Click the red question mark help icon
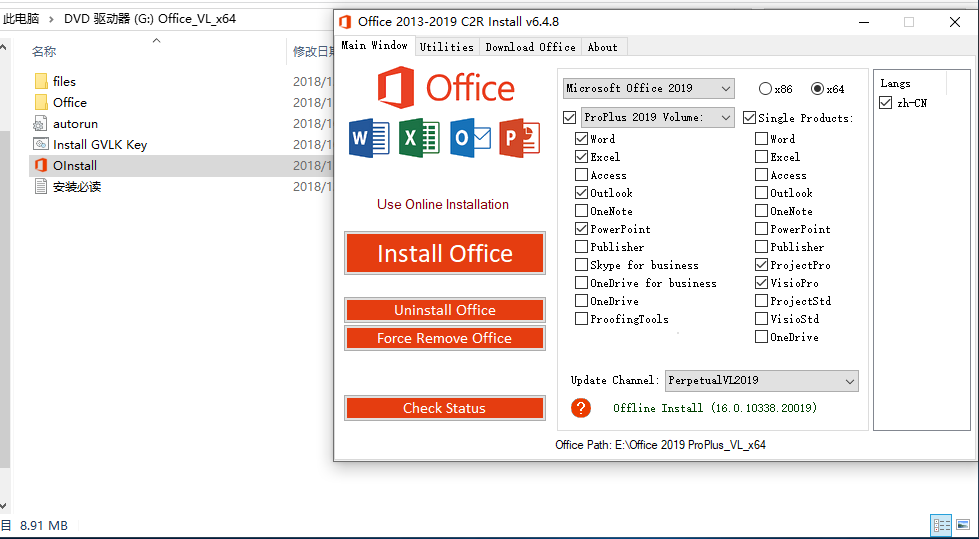Screen dimensions: 979x539 tap(581, 408)
